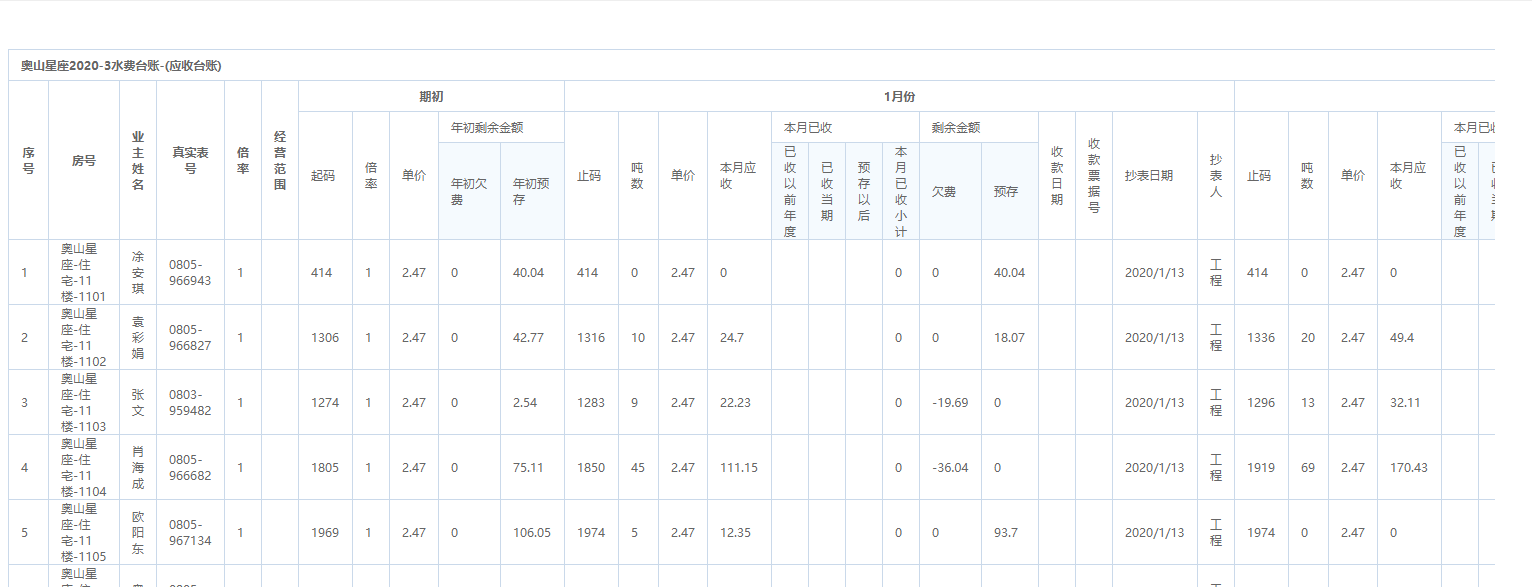This screenshot has width=1532, height=587.
Task: Select year-start prepaid value 75.11
Action: 528,468
